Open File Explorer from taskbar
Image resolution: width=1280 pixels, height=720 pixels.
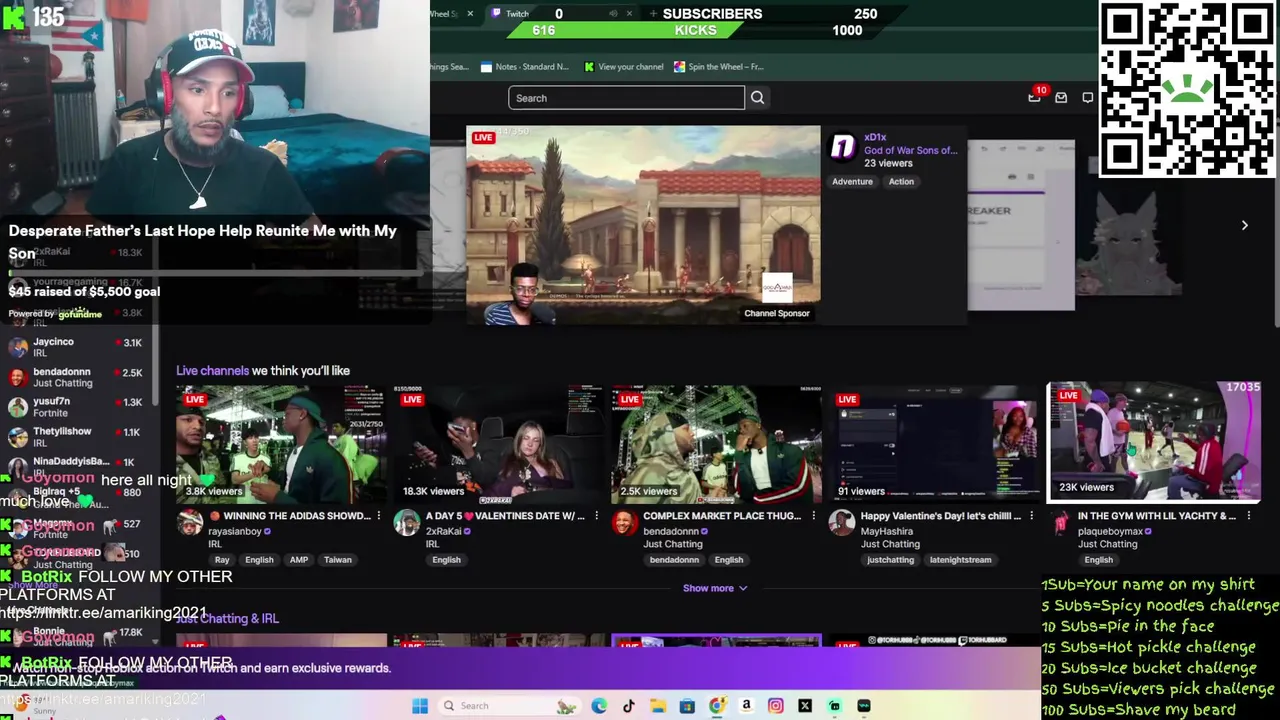[658, 706]
